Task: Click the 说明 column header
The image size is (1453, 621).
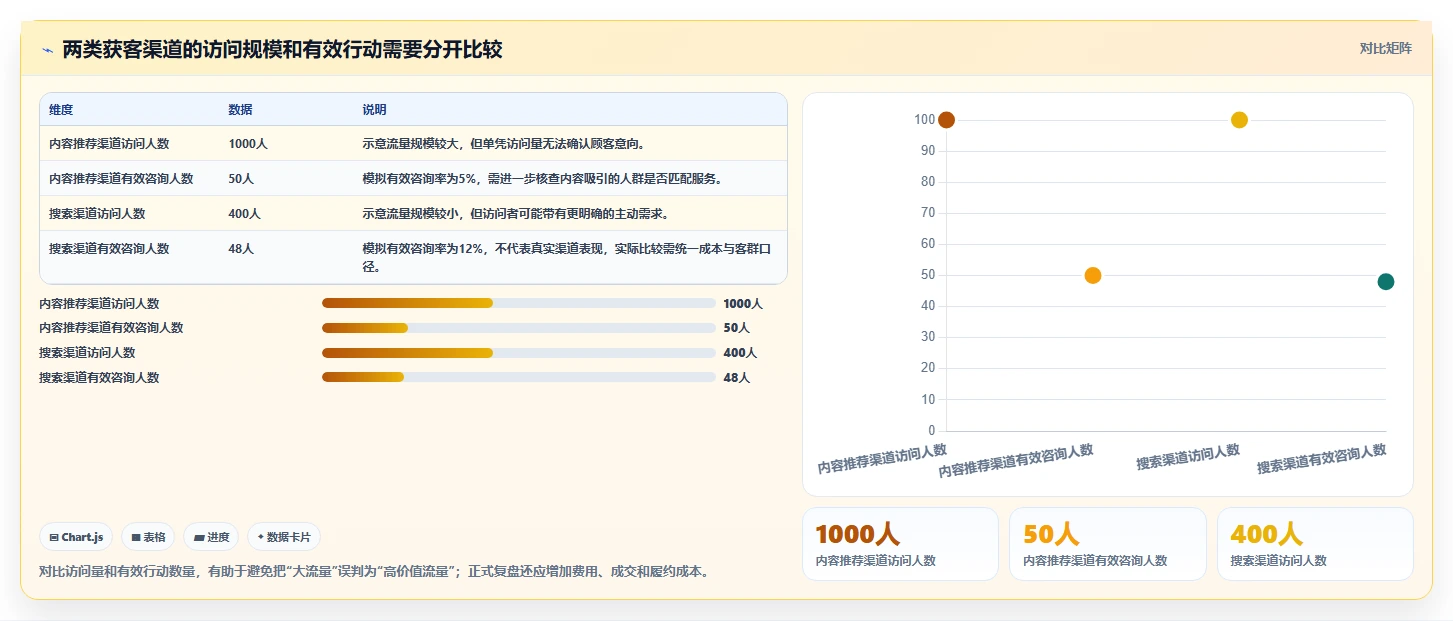Action: tap(374, 110)
